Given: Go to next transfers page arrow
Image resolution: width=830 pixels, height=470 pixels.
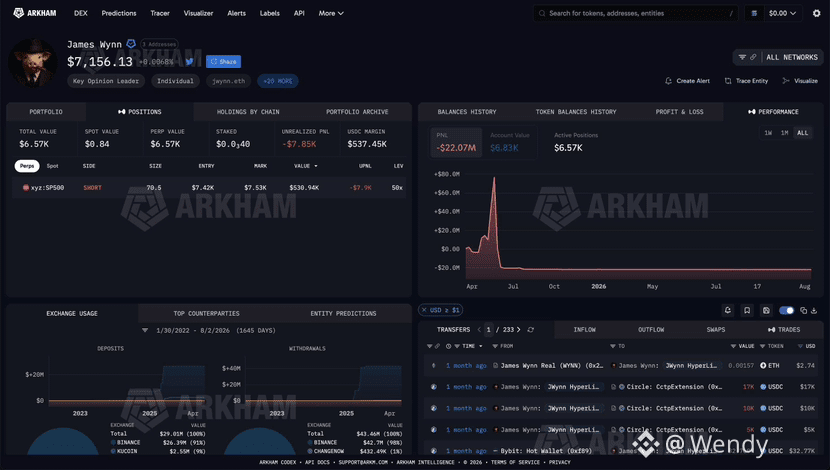Looking at the screenshot, I should (519, 330).
